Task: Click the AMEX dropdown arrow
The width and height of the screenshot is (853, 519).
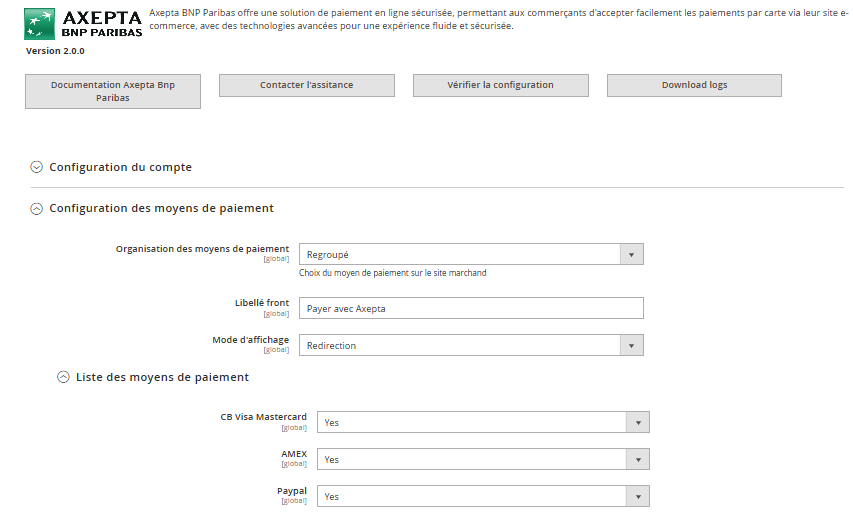Action: 637,460
